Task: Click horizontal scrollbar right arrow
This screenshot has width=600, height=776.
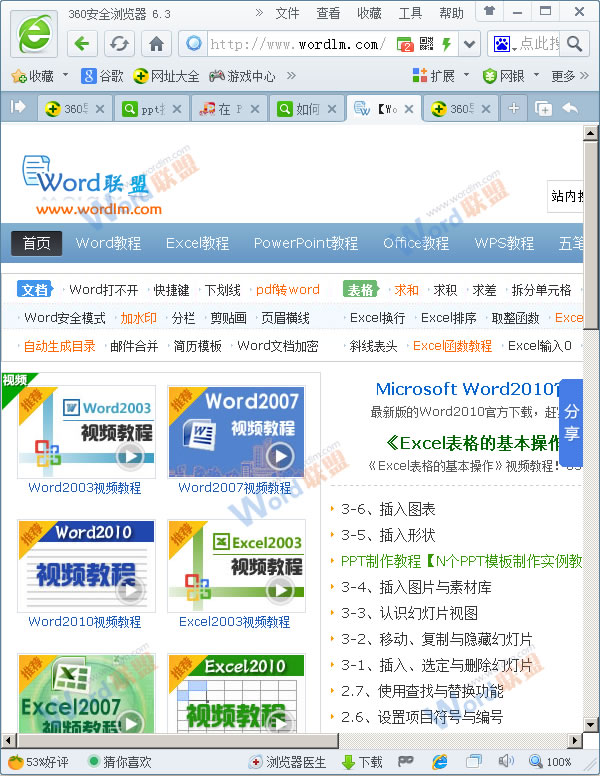Action: [574, 741]
